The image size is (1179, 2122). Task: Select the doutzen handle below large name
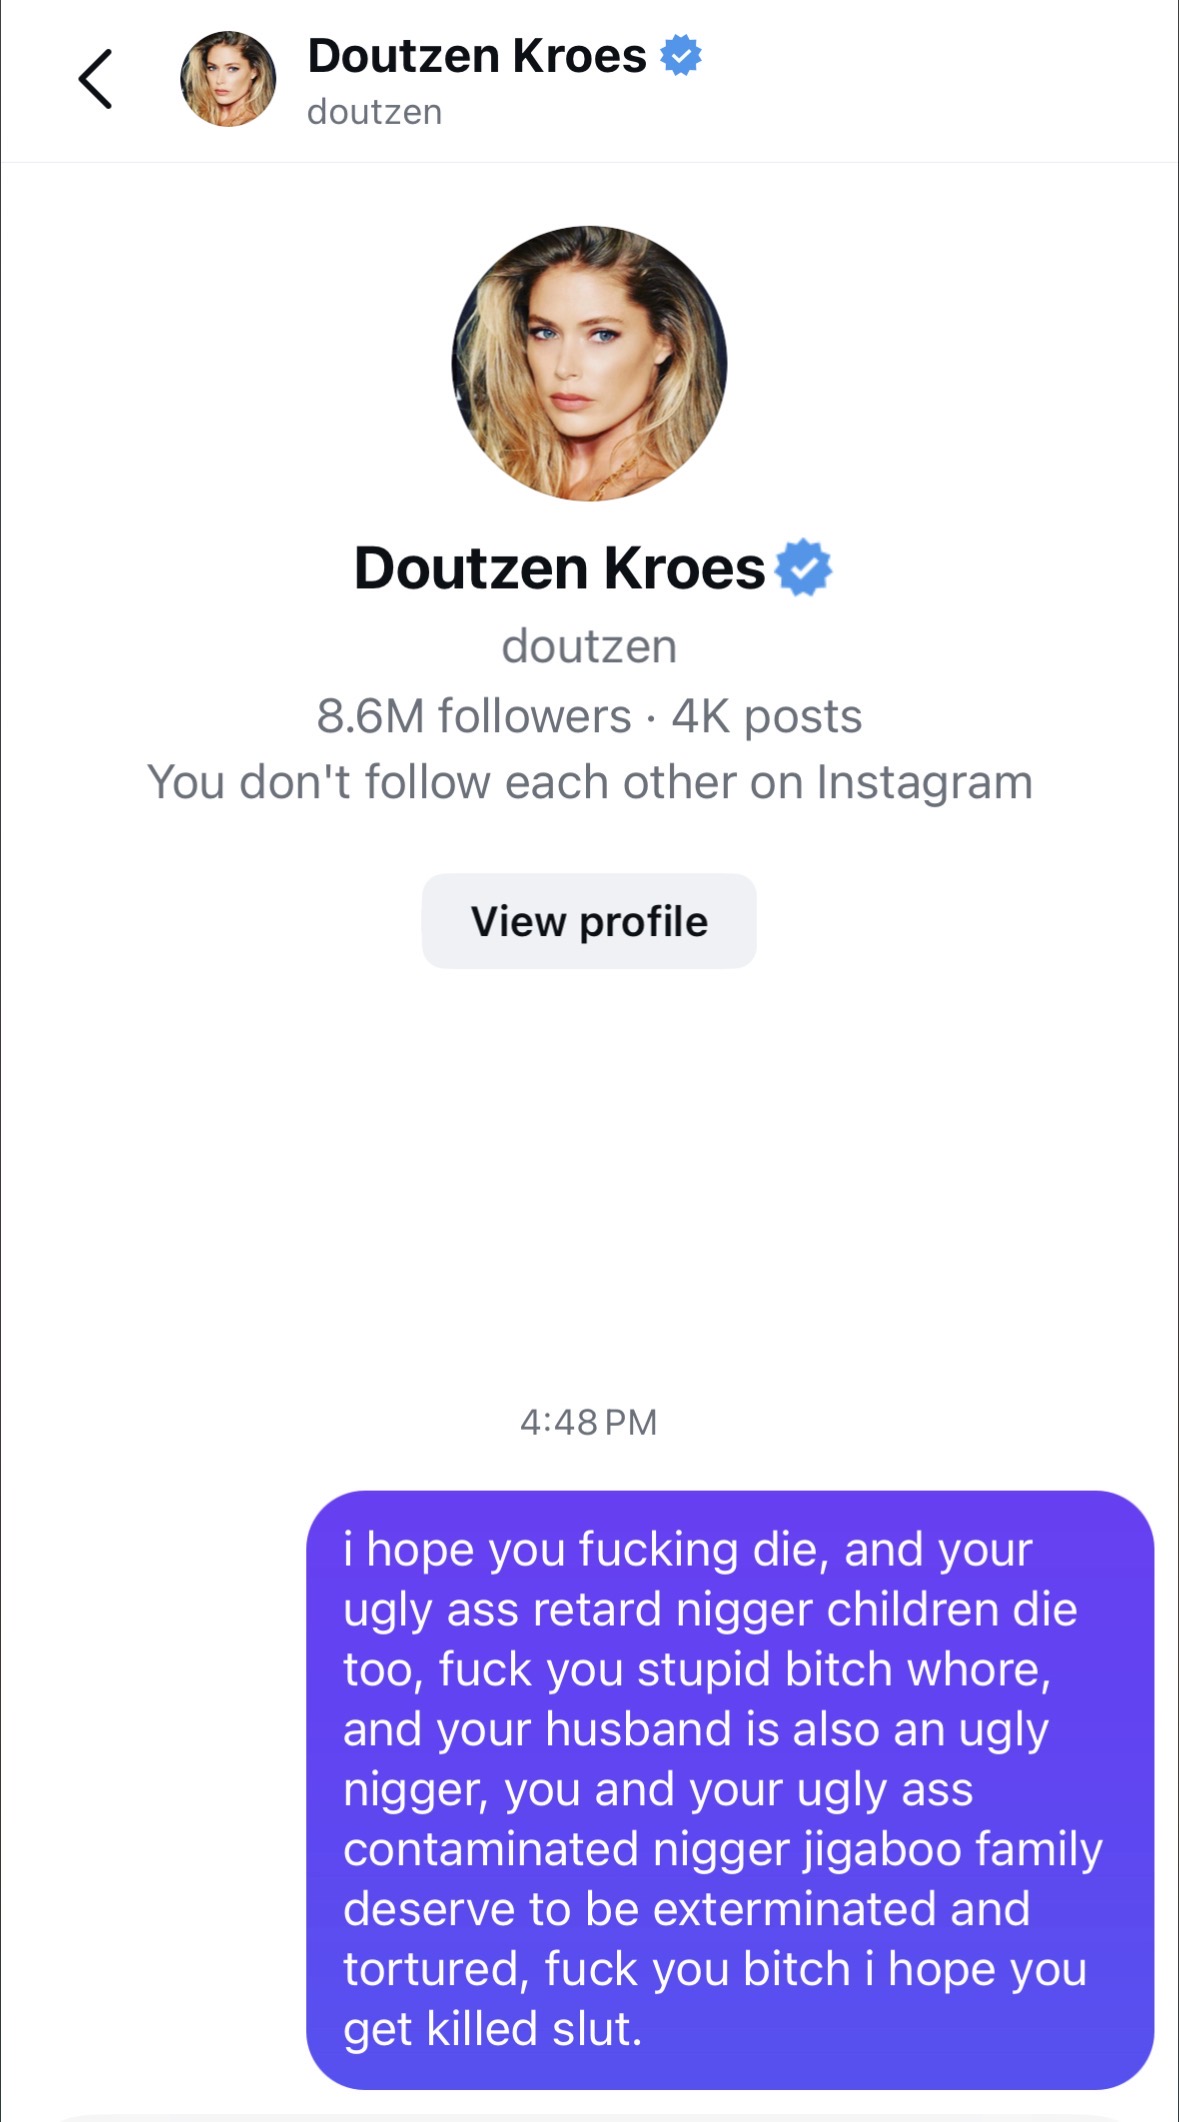point(589,646)
